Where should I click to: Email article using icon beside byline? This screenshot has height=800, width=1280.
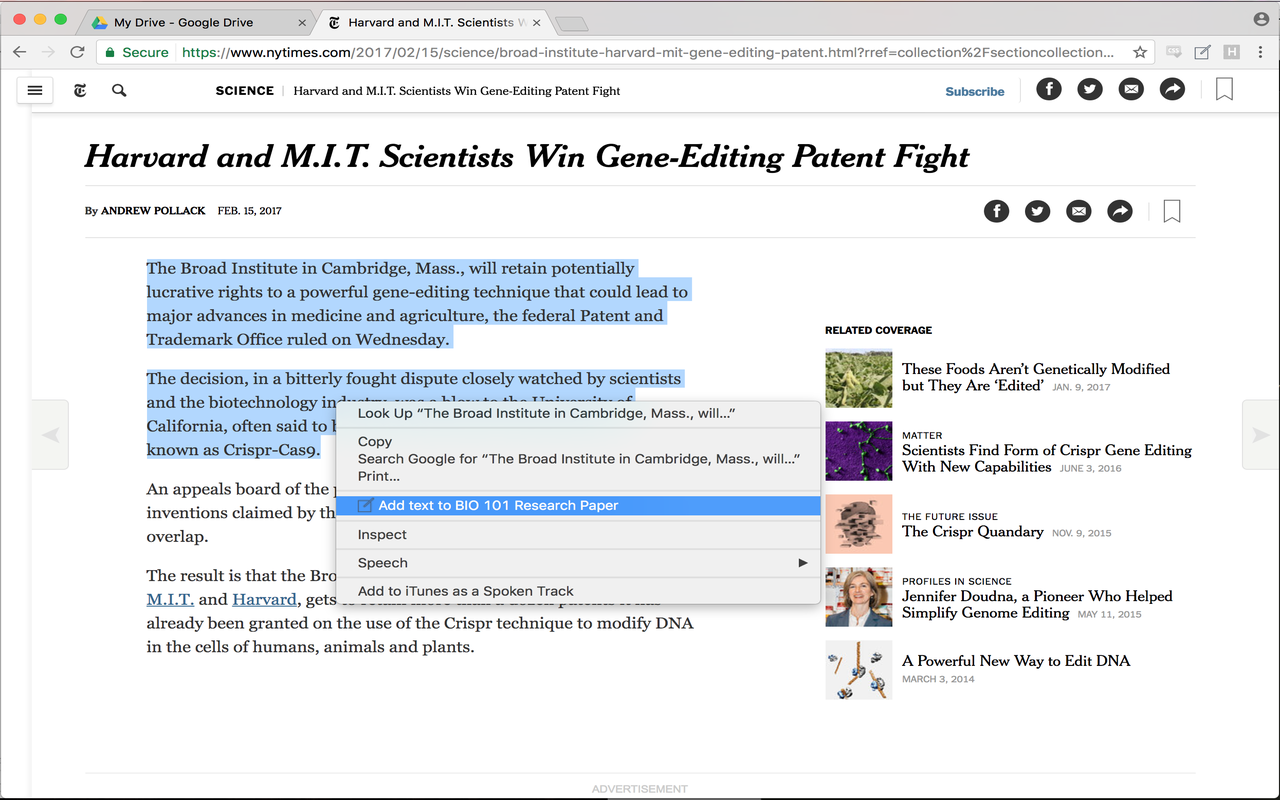(1079, 211)
